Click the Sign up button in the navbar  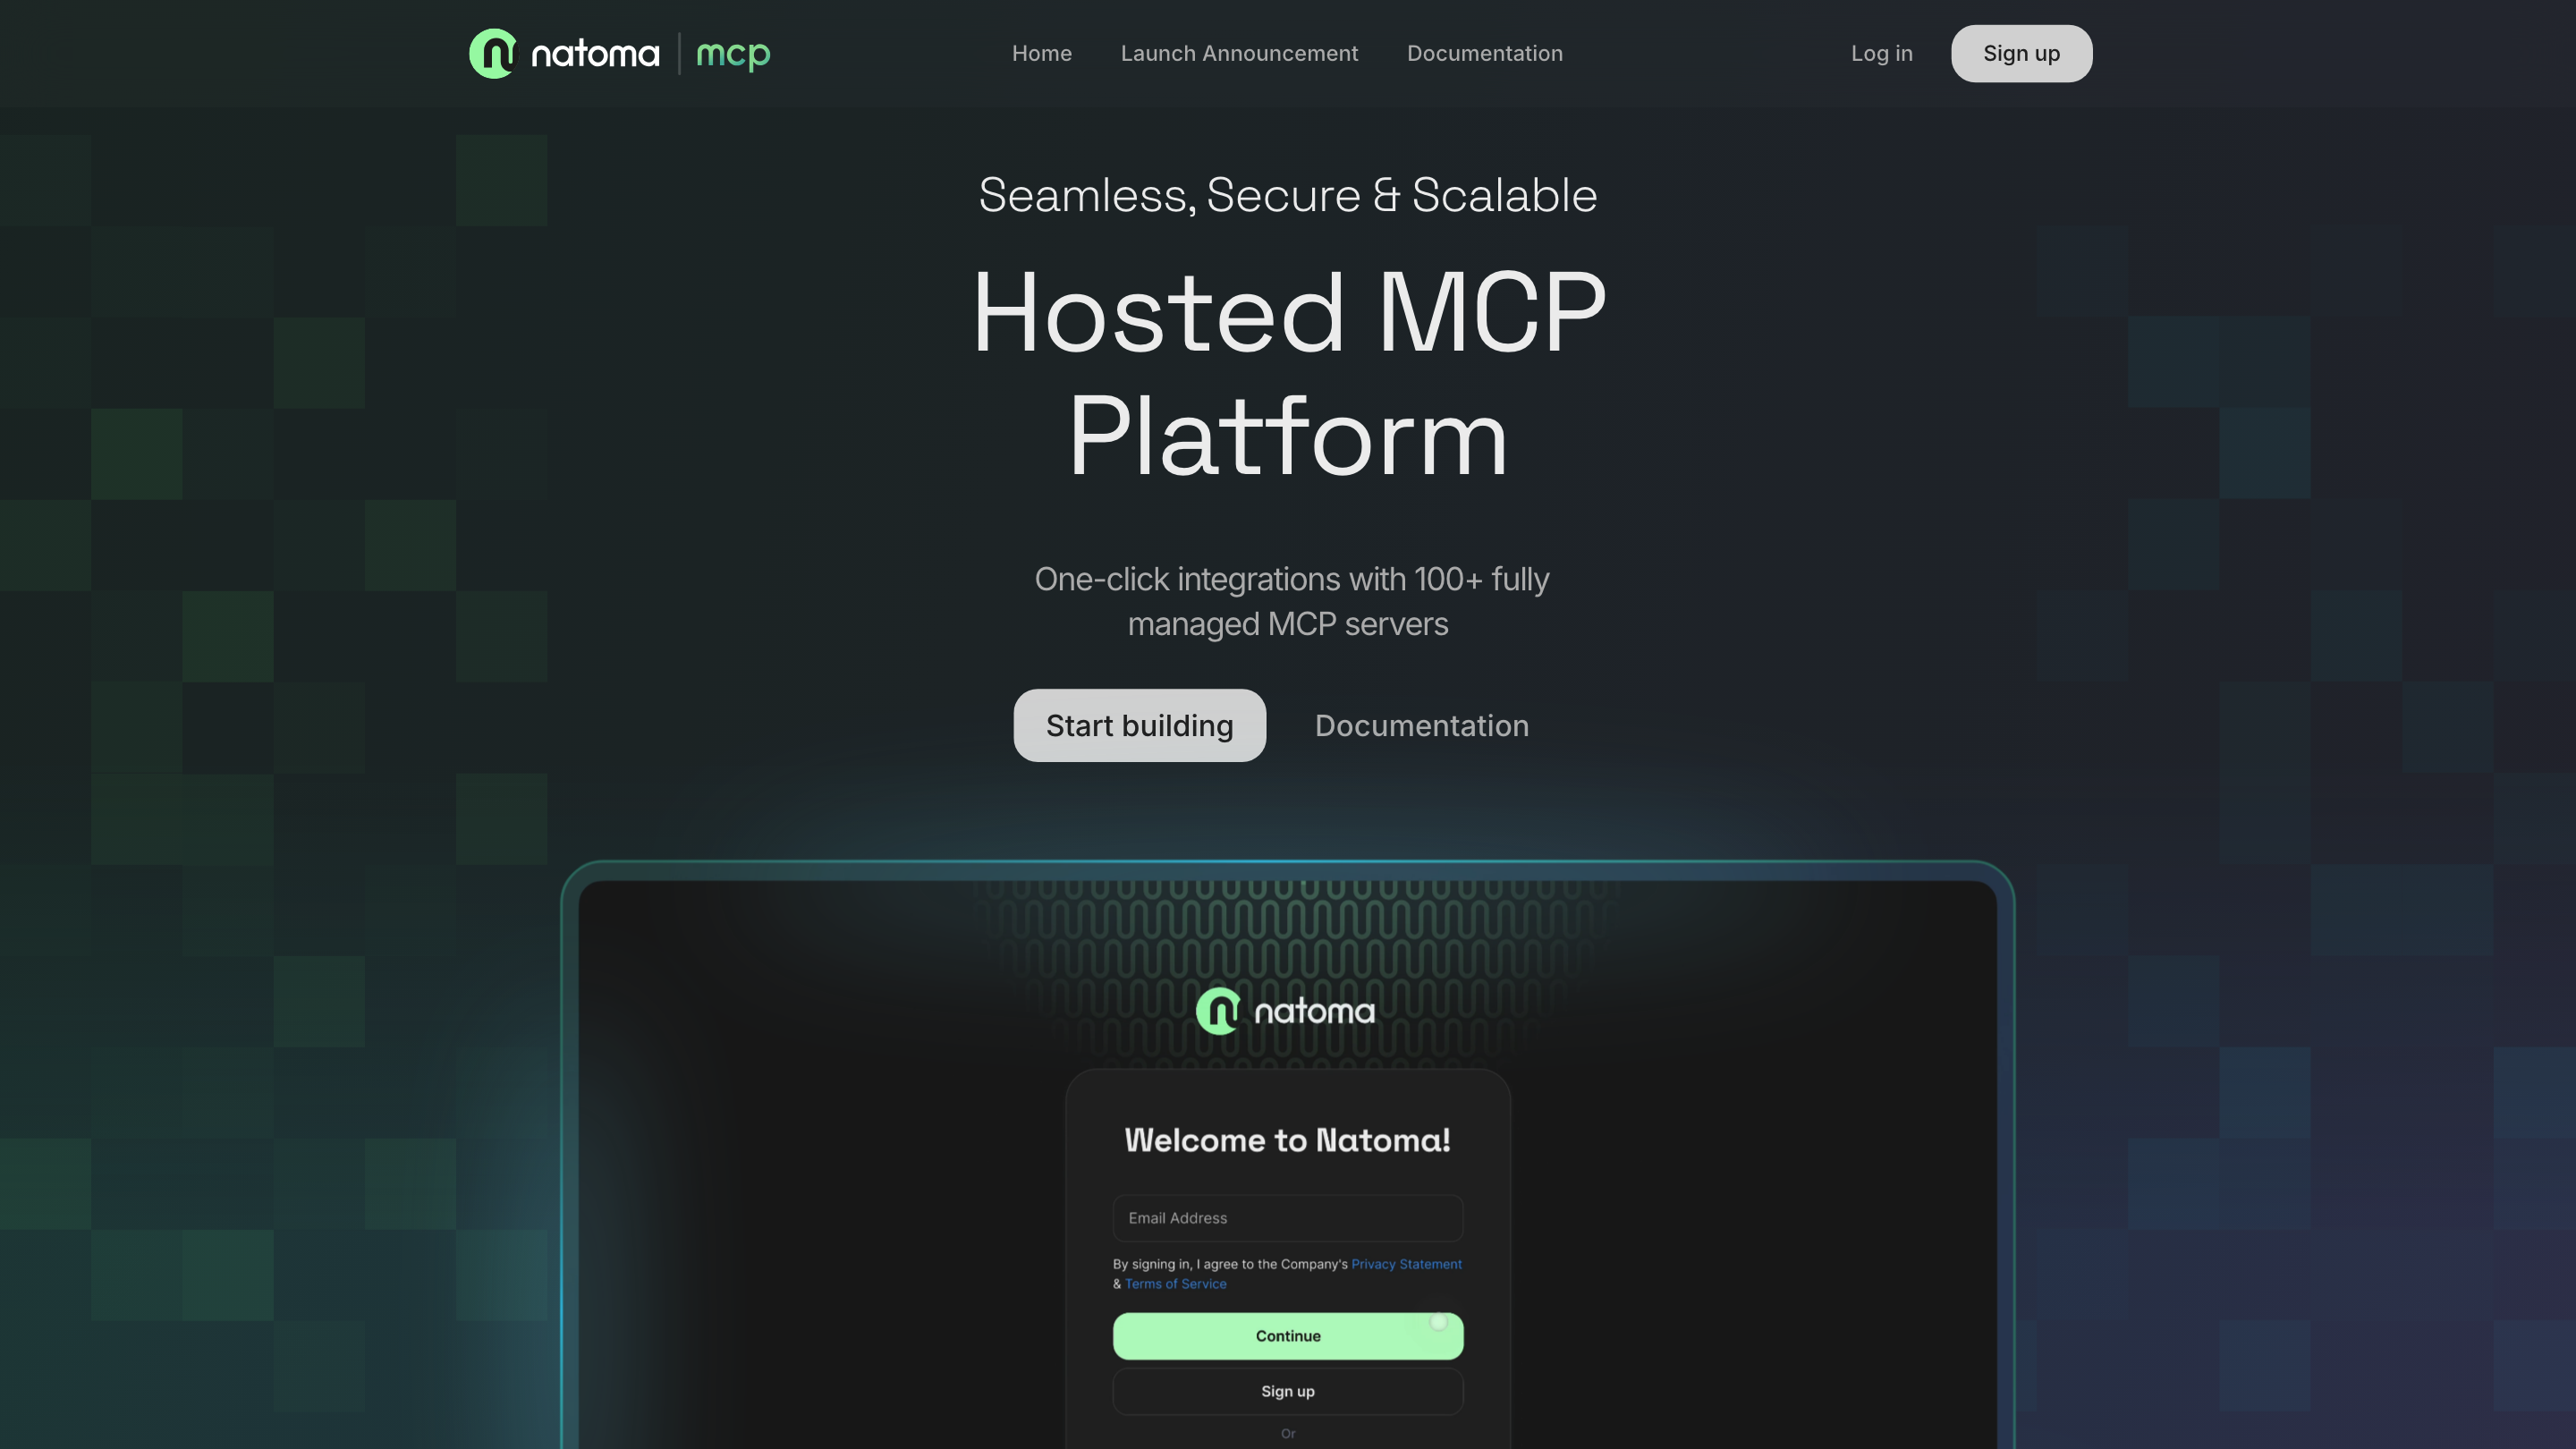[x=2021, y=53]
